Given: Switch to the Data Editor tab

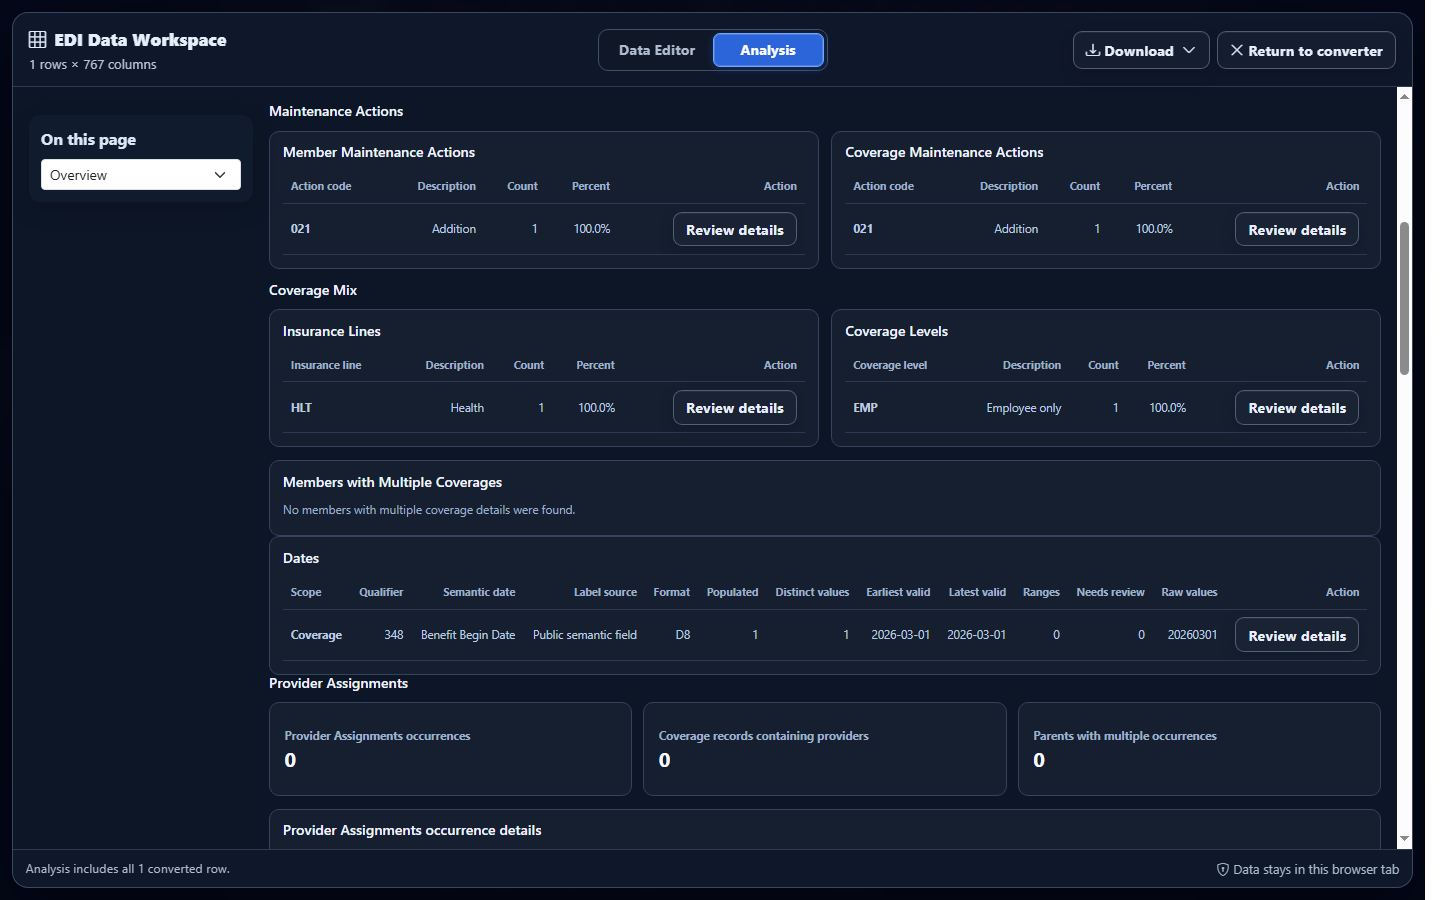Looking at the screenshot, I should (656, 50).
